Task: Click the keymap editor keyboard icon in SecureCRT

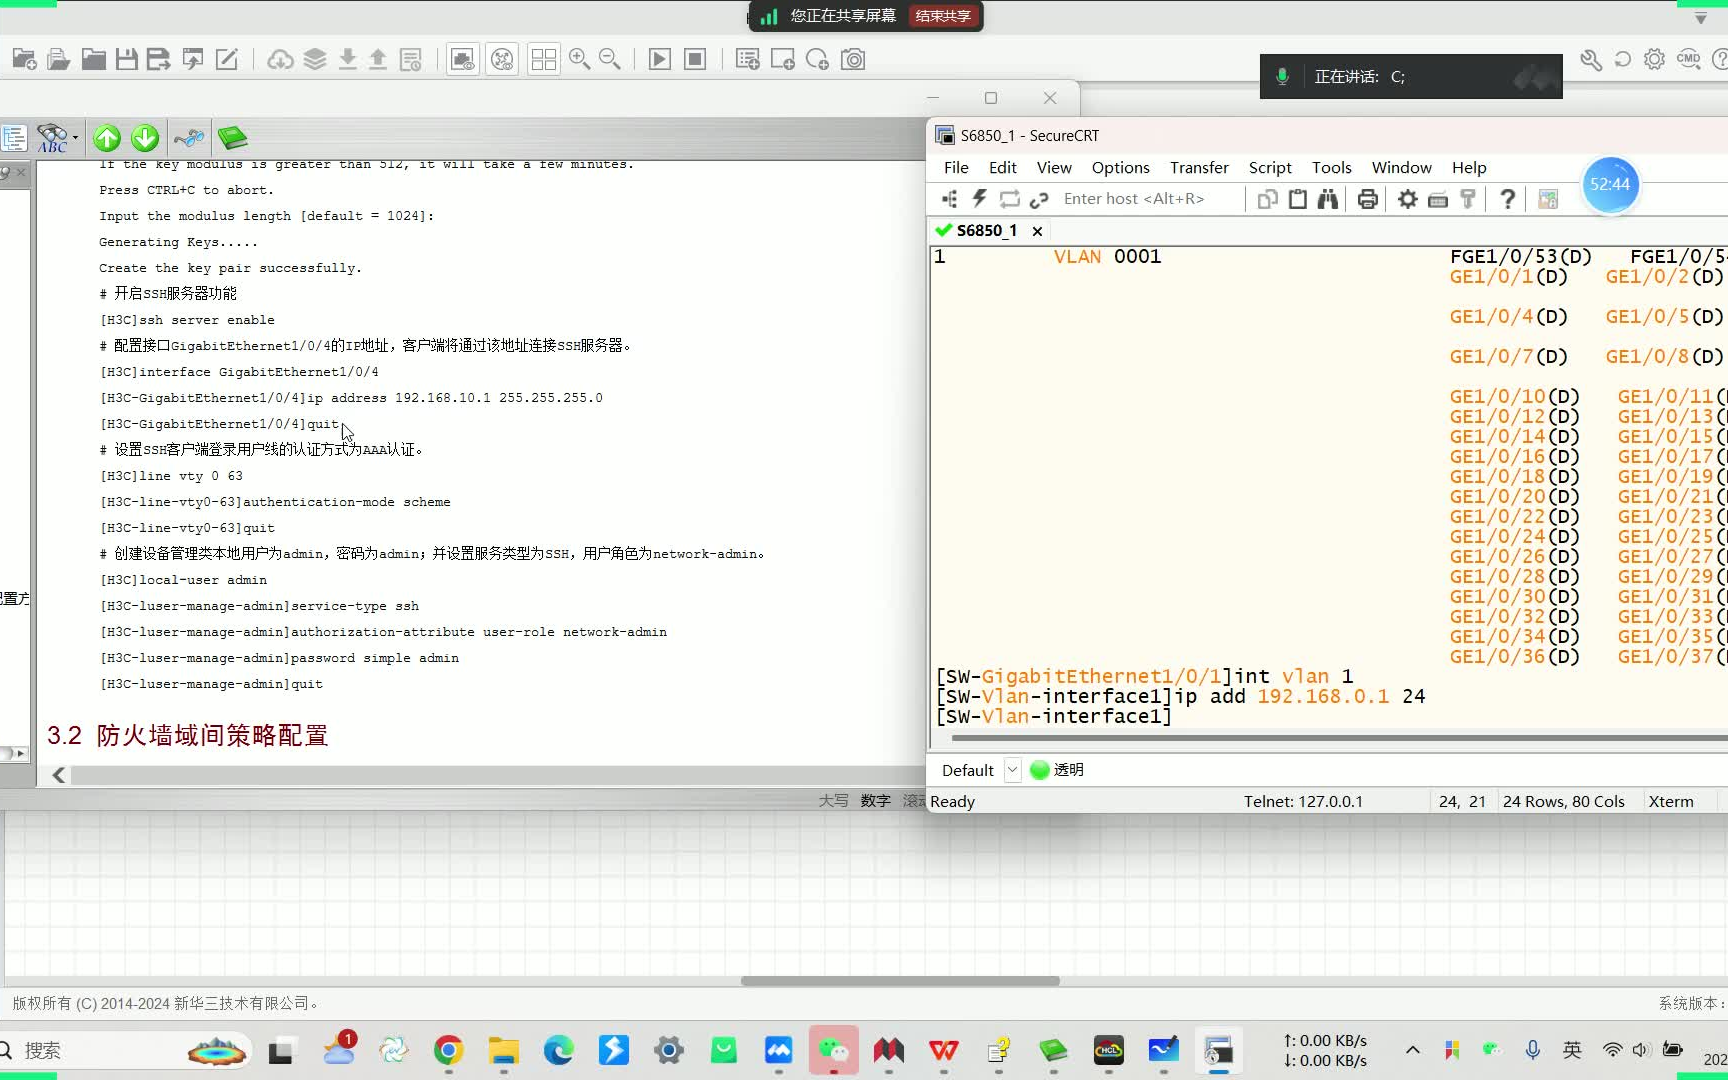Action: (x=1438, y=199)
